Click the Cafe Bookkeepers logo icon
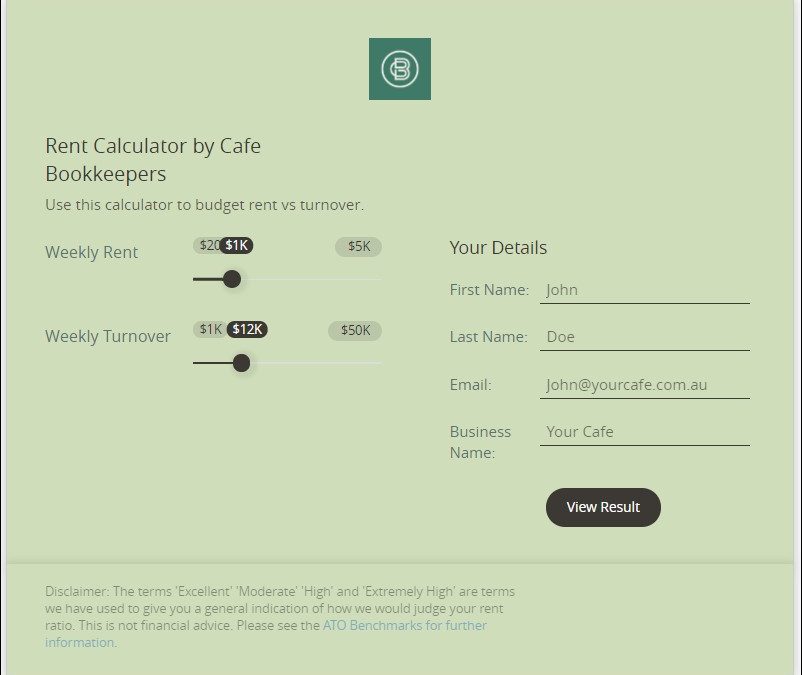Screen dimensions: 802x675 400,69
